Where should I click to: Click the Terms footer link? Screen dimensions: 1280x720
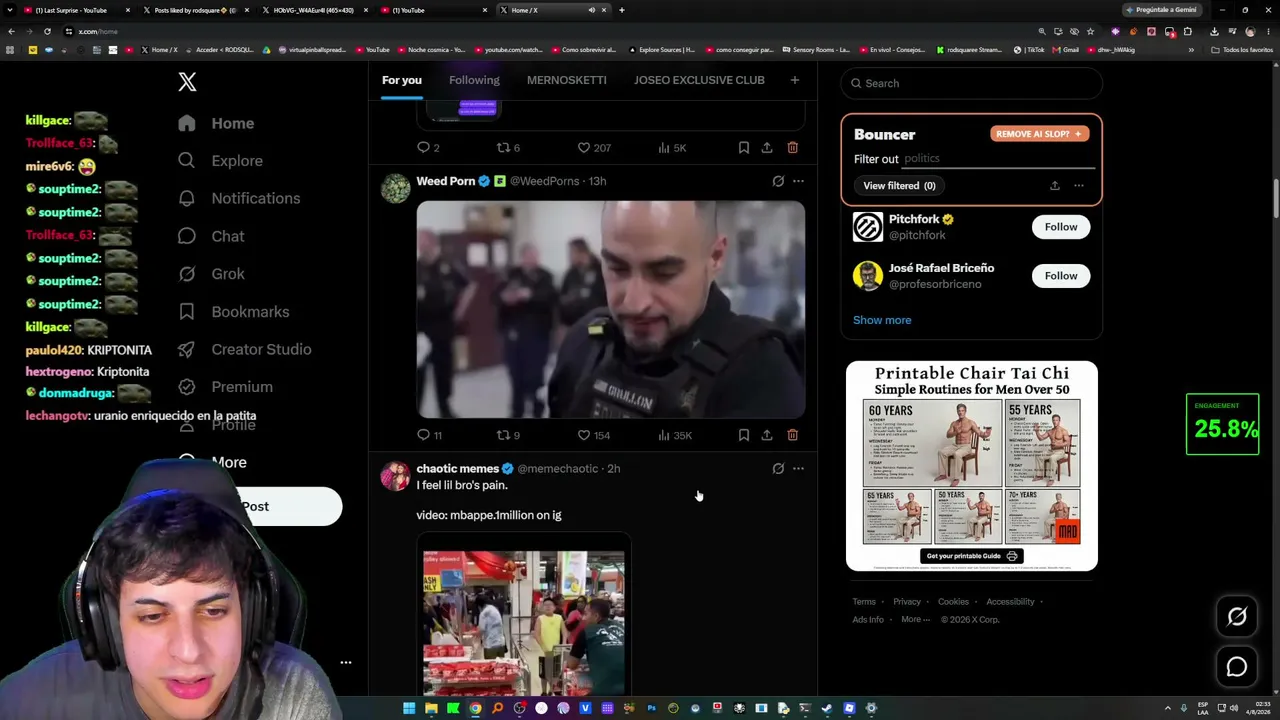coord(864,602)
